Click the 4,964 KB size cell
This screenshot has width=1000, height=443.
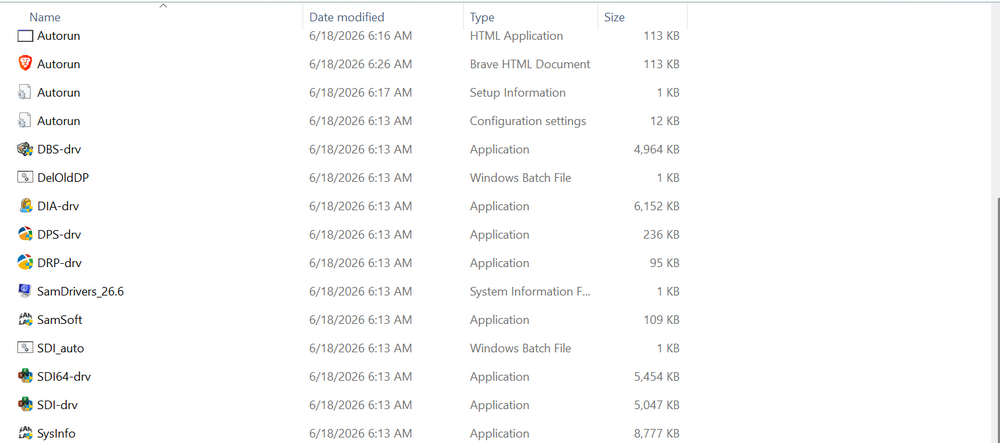pyautogui.click(x=657, y=149)
